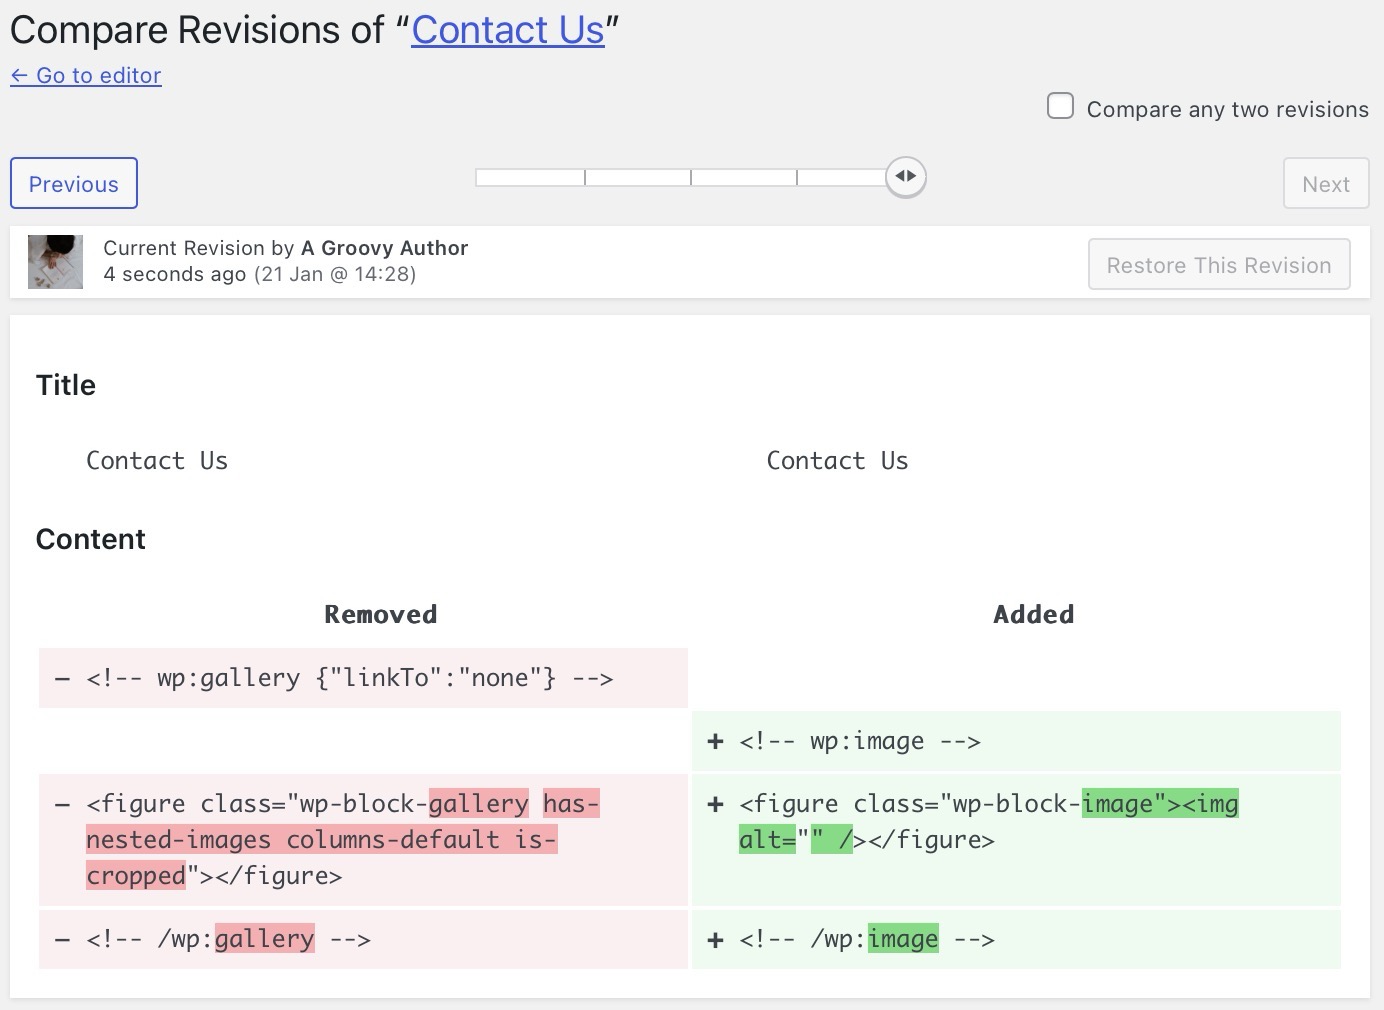
Task: Open the Contact Us title link
Action: click(x=508, y=30)
